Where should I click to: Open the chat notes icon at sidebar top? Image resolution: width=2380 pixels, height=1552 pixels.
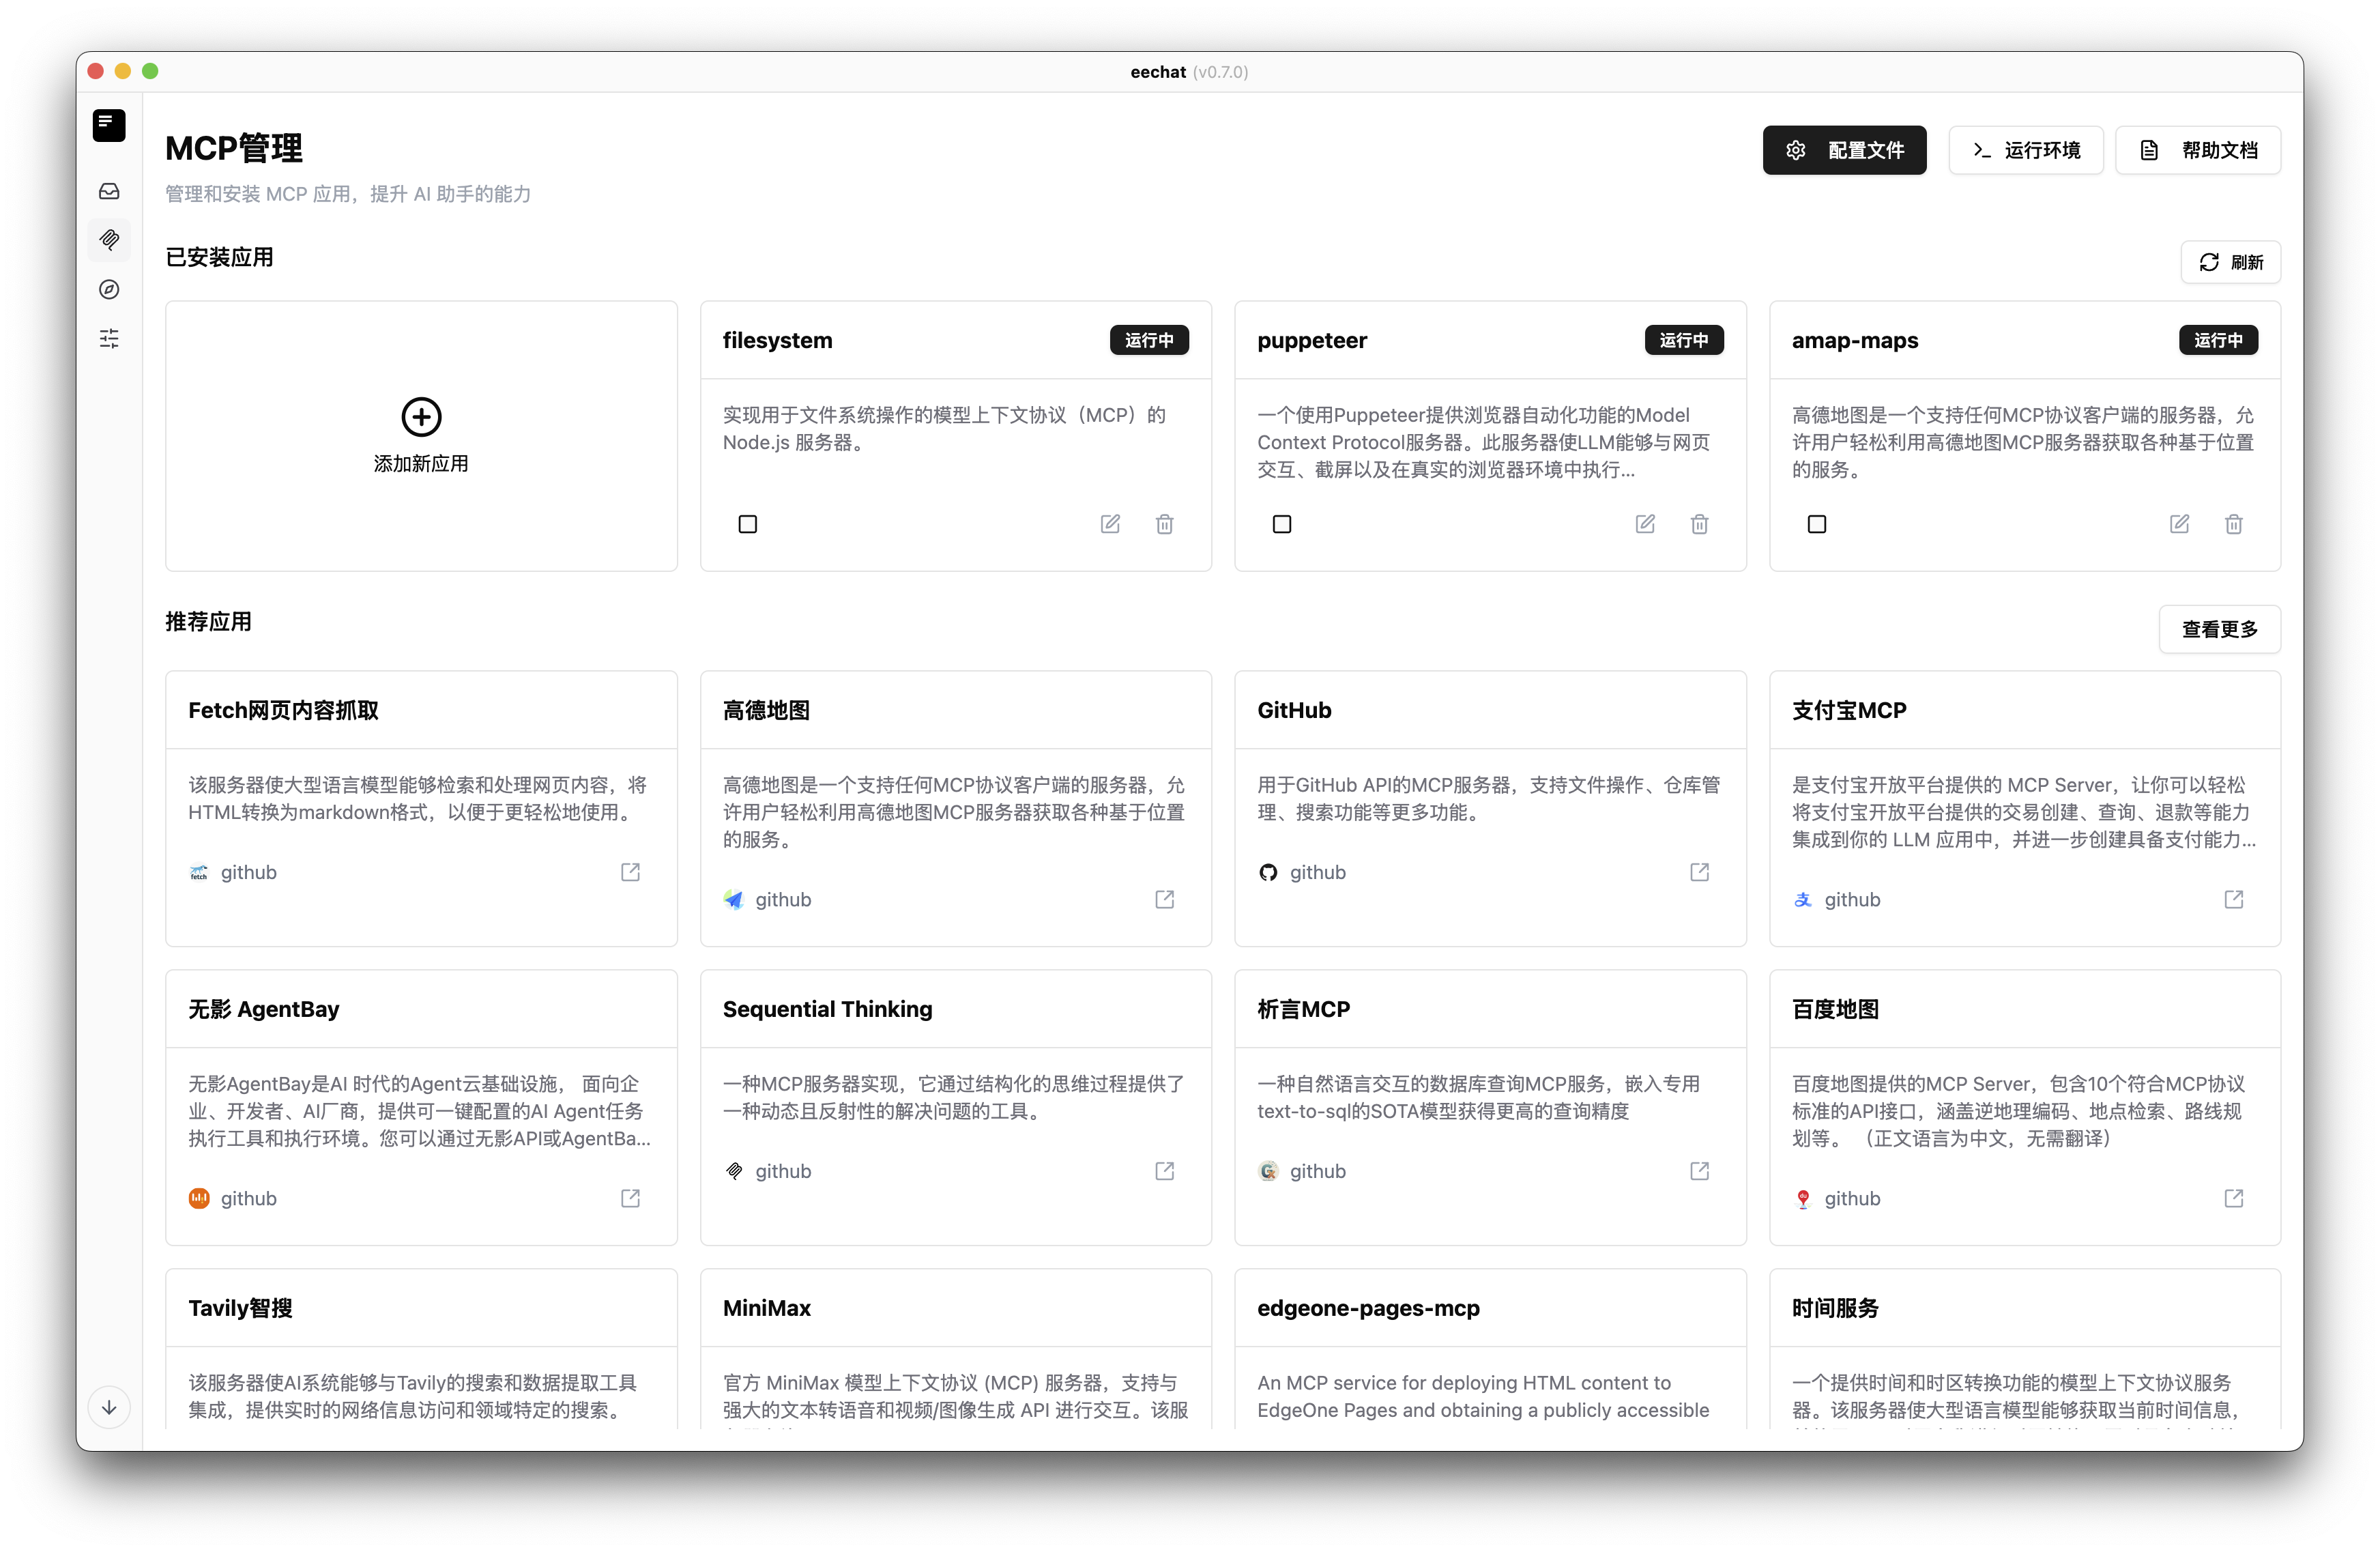[x=108, y=125]
